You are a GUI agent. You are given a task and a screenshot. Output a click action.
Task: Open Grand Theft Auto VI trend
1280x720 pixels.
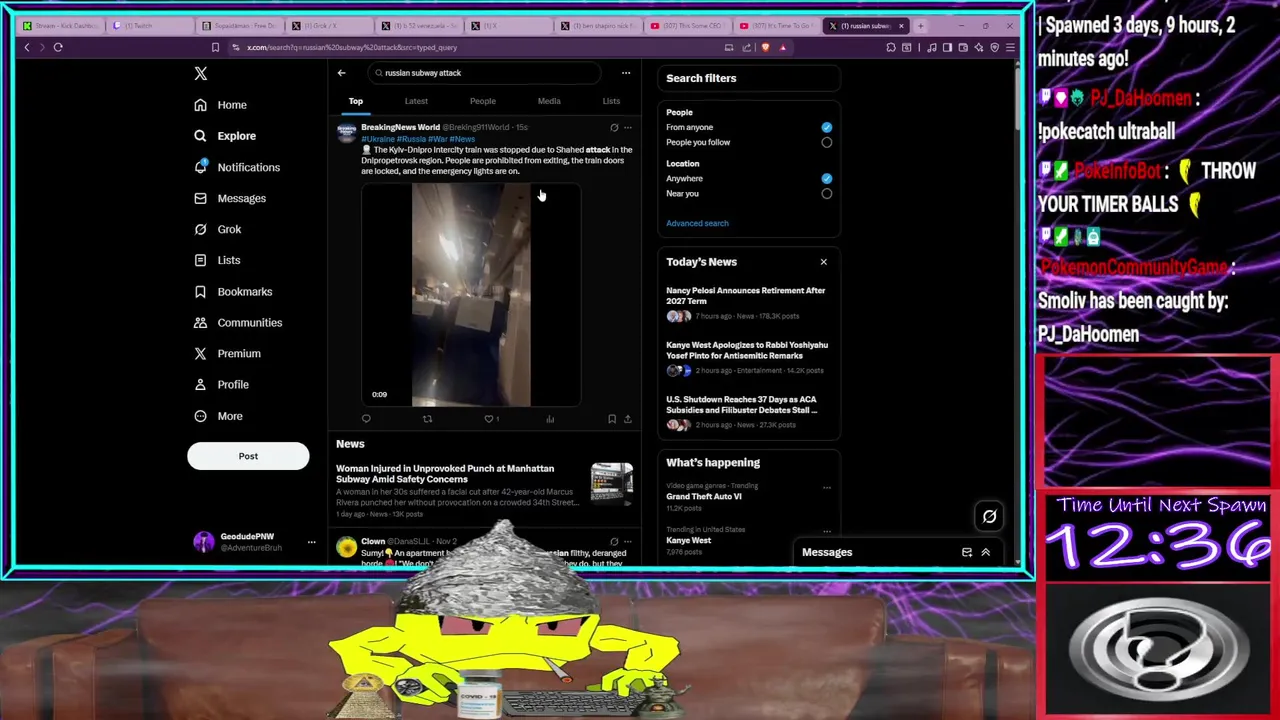(704, 496)
